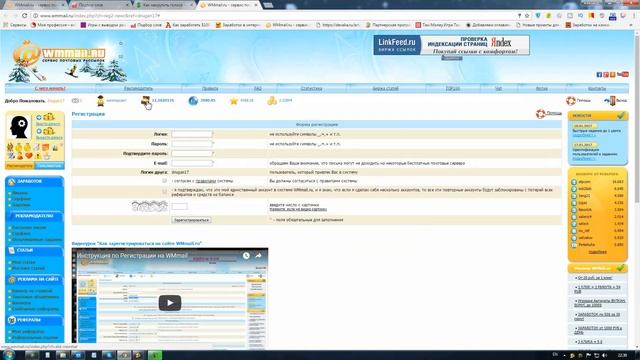The height and width of the screenshot is (360, 640).
Task: Click the lifebuoy help icon near exit
Action: click(571, 100)
